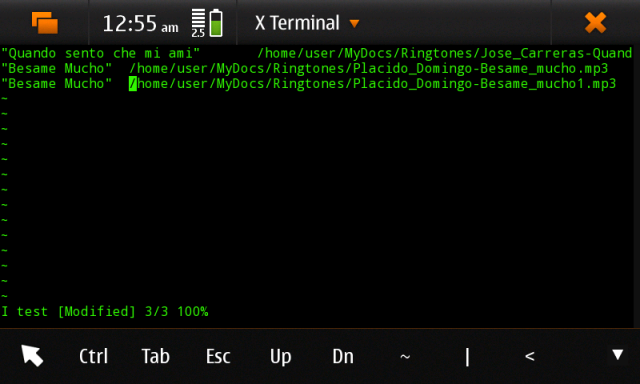Hide toolbar with down triangle
Image resolution: width=640 pixels, height=384 pixels.
coord(618,354)
